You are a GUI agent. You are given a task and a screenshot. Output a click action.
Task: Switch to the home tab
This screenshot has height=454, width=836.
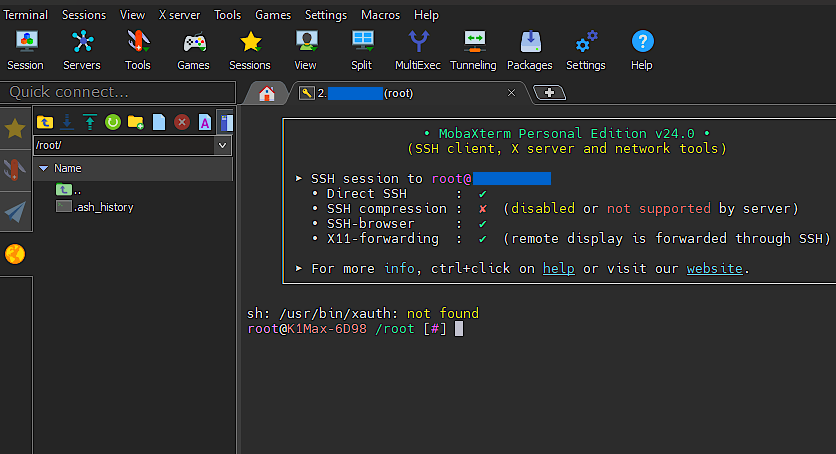(267, 93)
